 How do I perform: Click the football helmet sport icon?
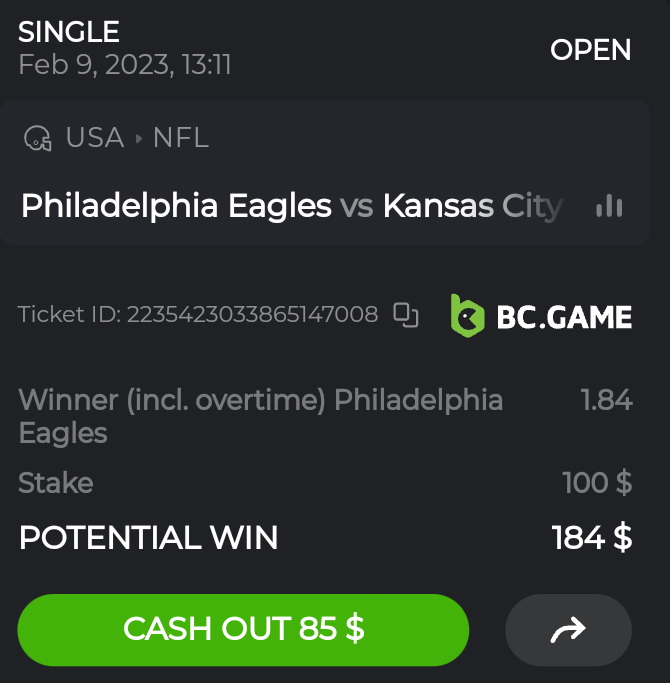click(x=38, y=138)
